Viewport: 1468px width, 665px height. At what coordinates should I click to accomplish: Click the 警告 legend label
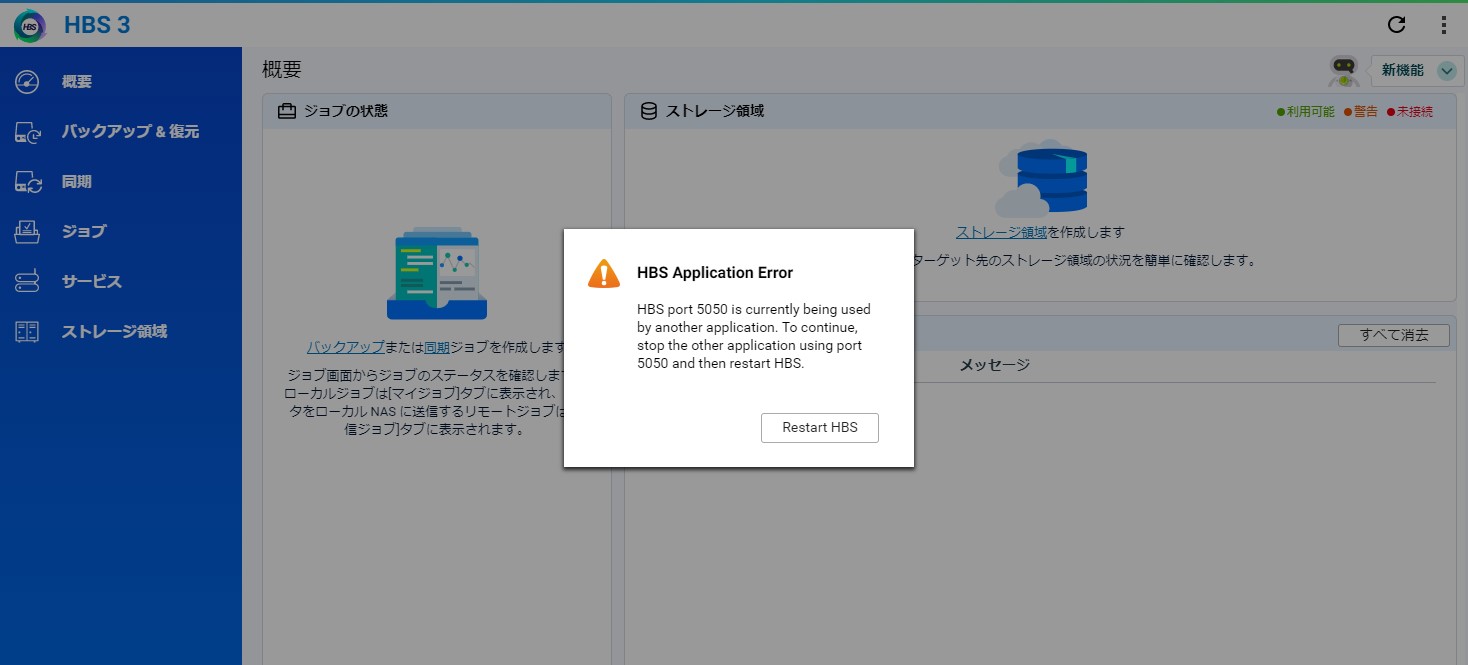coord(1366,112)
